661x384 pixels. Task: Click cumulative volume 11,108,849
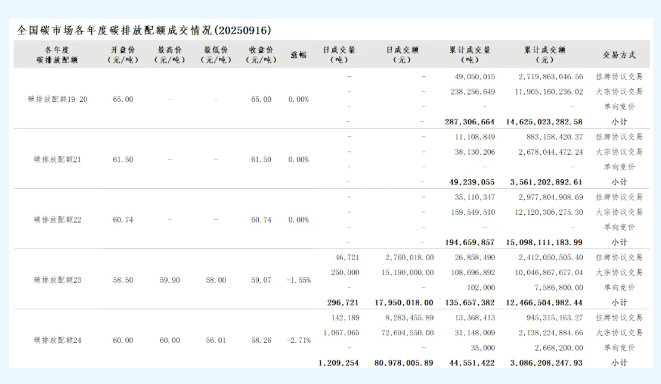475,137
